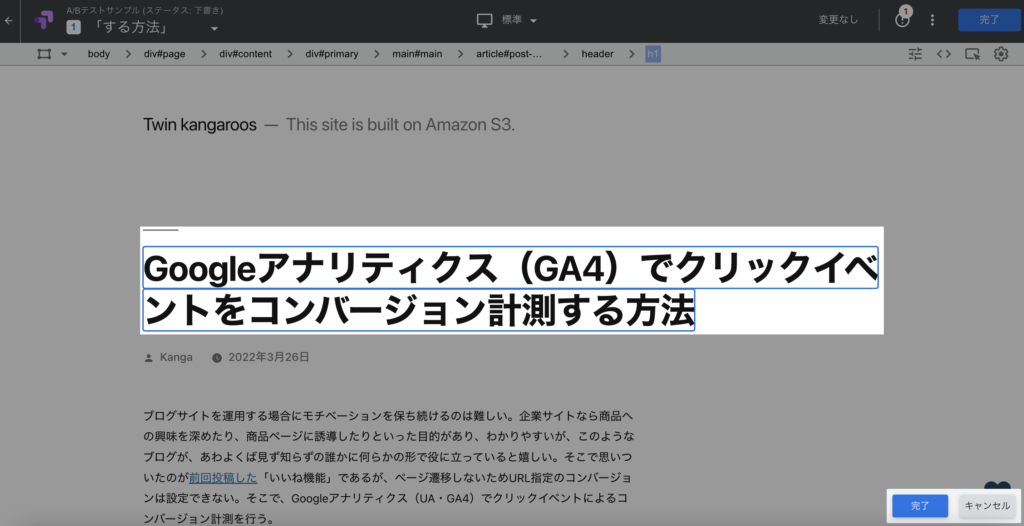Select div#content in the breadcrumb

point(245,54)
